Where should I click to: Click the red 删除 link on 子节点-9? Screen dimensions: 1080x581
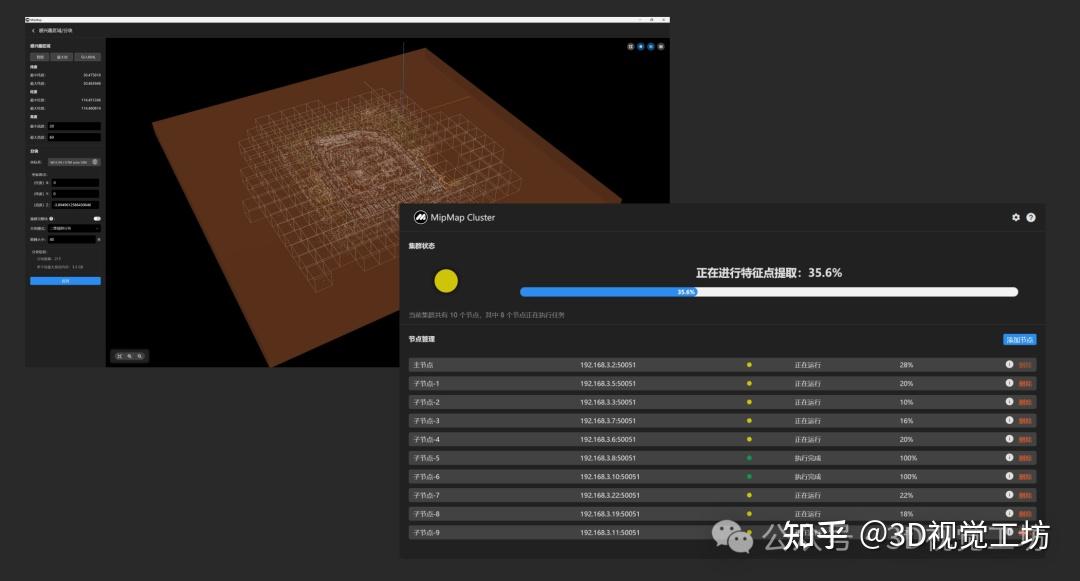[1023, 532]
